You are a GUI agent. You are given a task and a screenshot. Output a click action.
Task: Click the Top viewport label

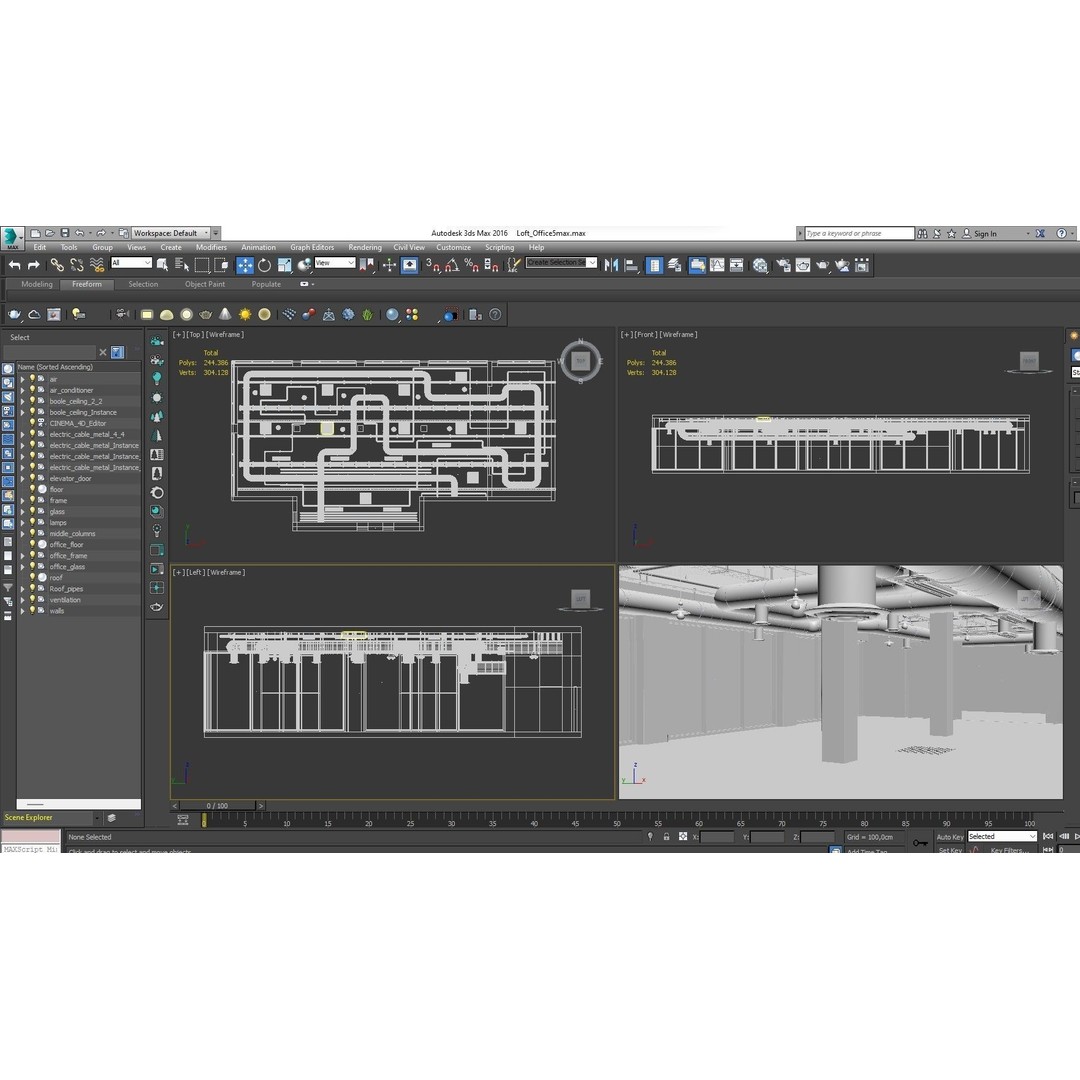[195, 335]
